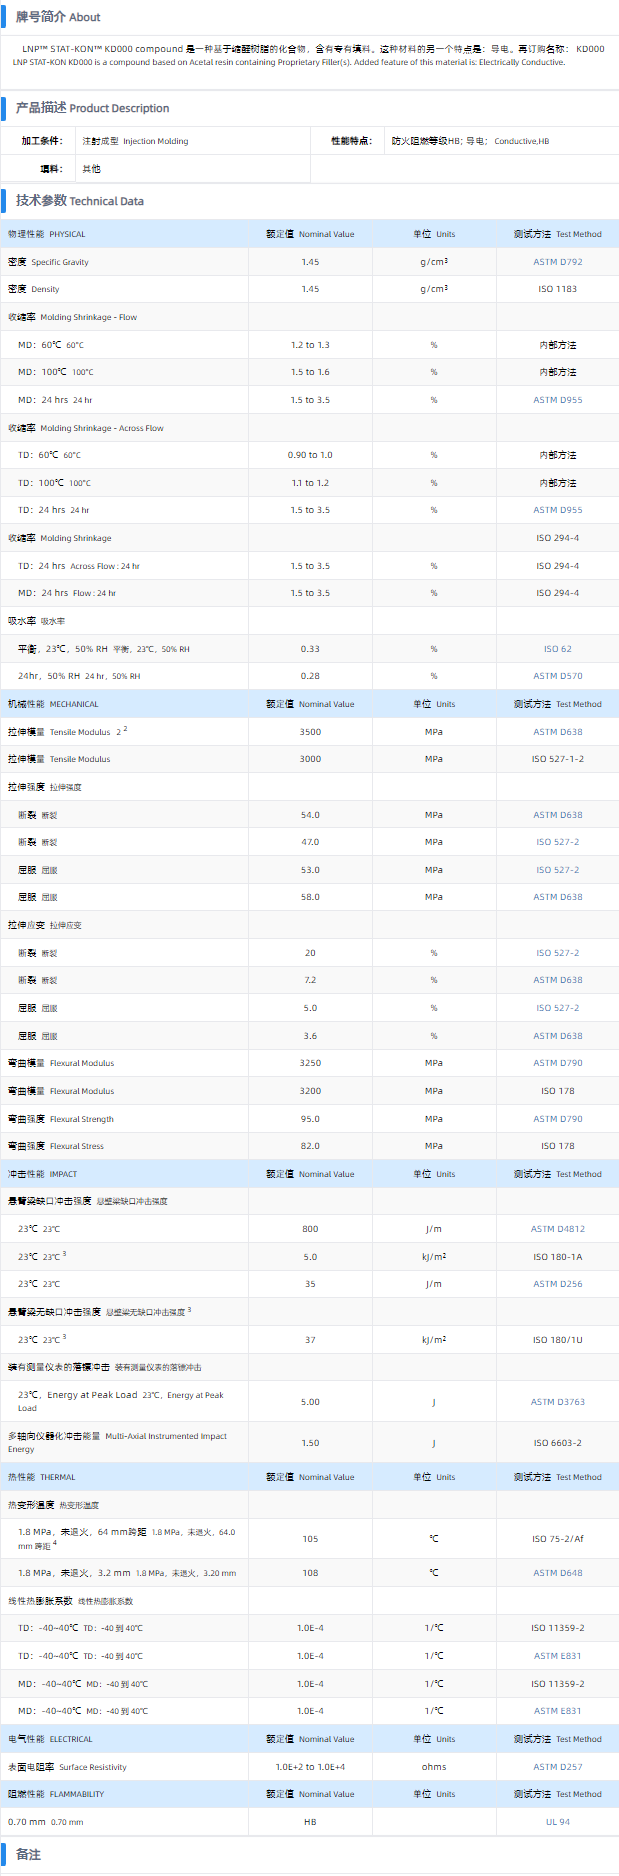This screenshot has height=1876, width=619.
Task: Click the ISO 180/1U test method
Action: click(557, 1340)
